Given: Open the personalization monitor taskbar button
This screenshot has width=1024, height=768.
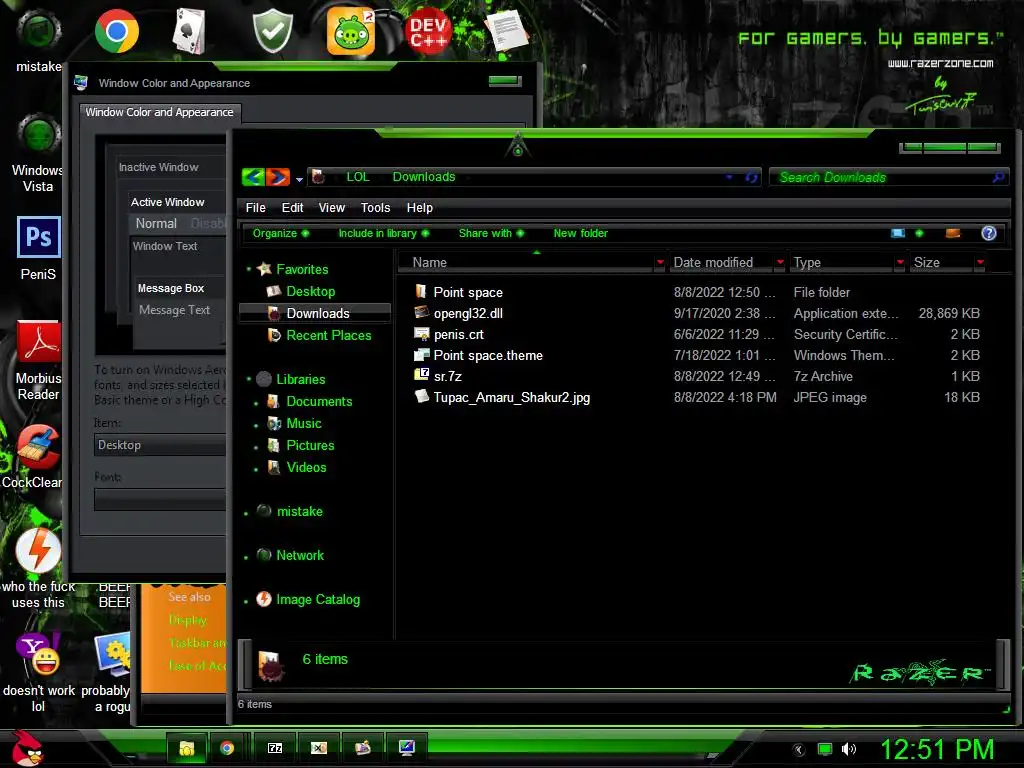Looking at the screenshot, I should pos(407,748).
